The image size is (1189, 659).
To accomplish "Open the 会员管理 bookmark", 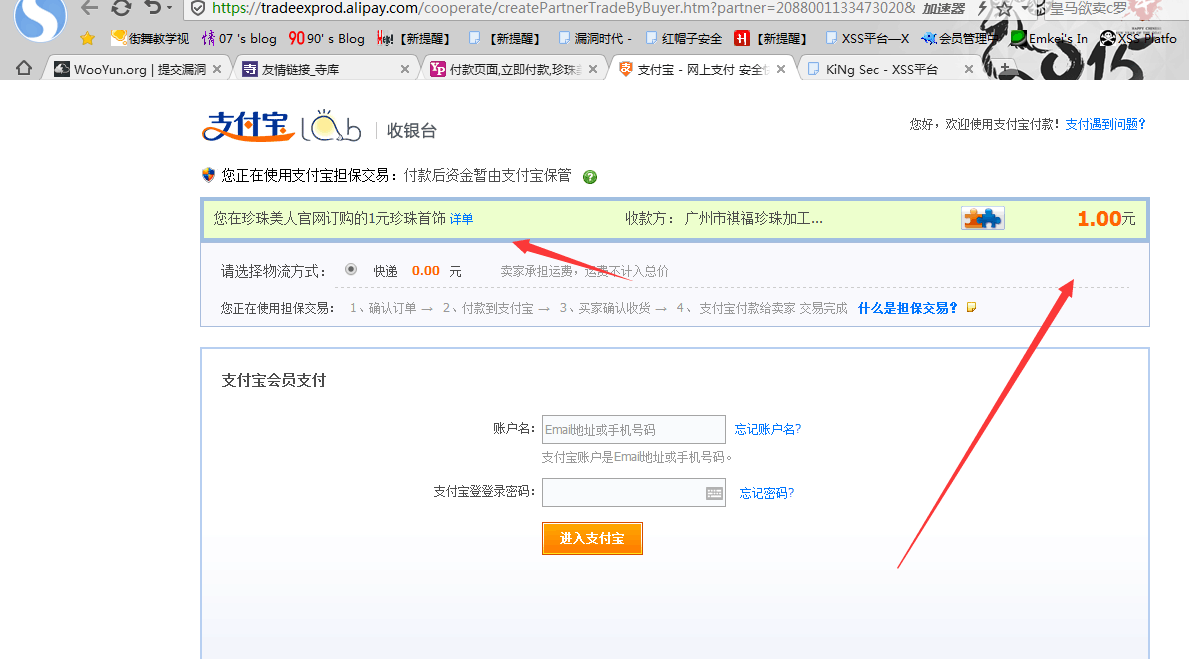I will [958, 38].
